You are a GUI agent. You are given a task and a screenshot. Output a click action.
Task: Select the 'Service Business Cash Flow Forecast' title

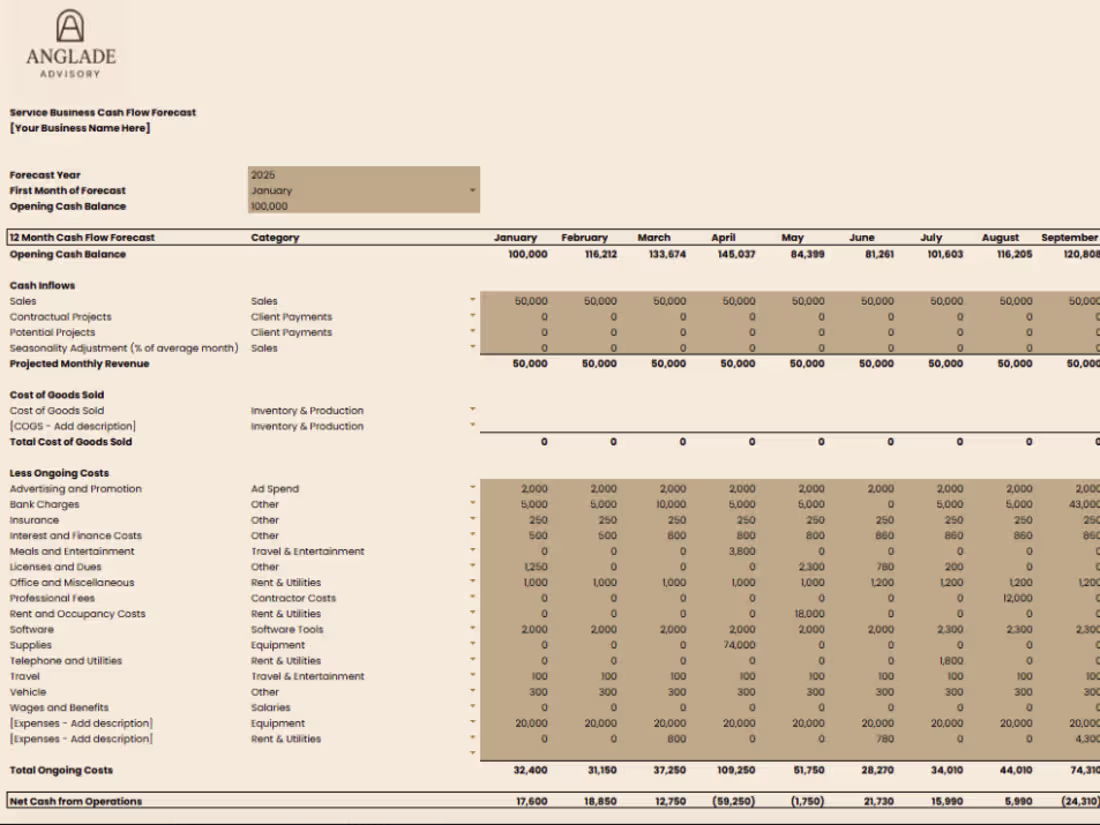(102, 112)
